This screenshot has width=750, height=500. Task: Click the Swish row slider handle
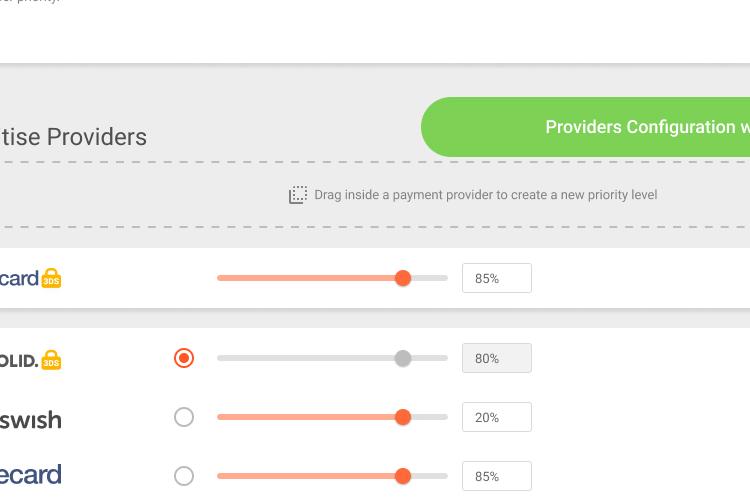(x=403, y=417)
